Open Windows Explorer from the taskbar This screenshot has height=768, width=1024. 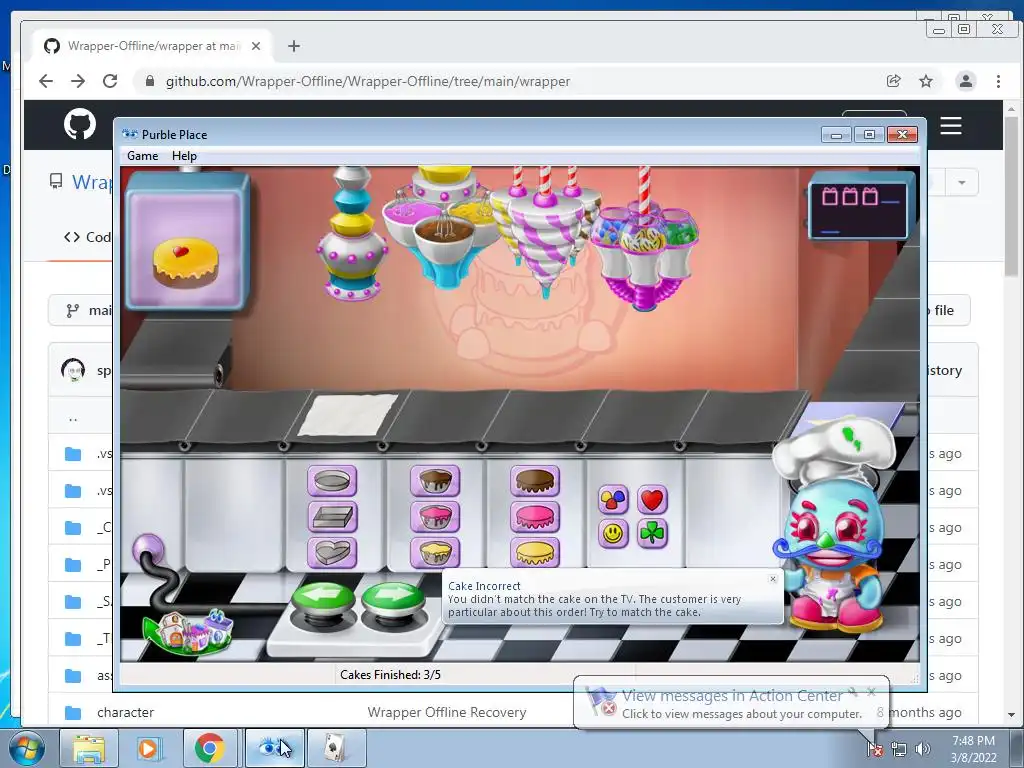(x=89, y=748)
